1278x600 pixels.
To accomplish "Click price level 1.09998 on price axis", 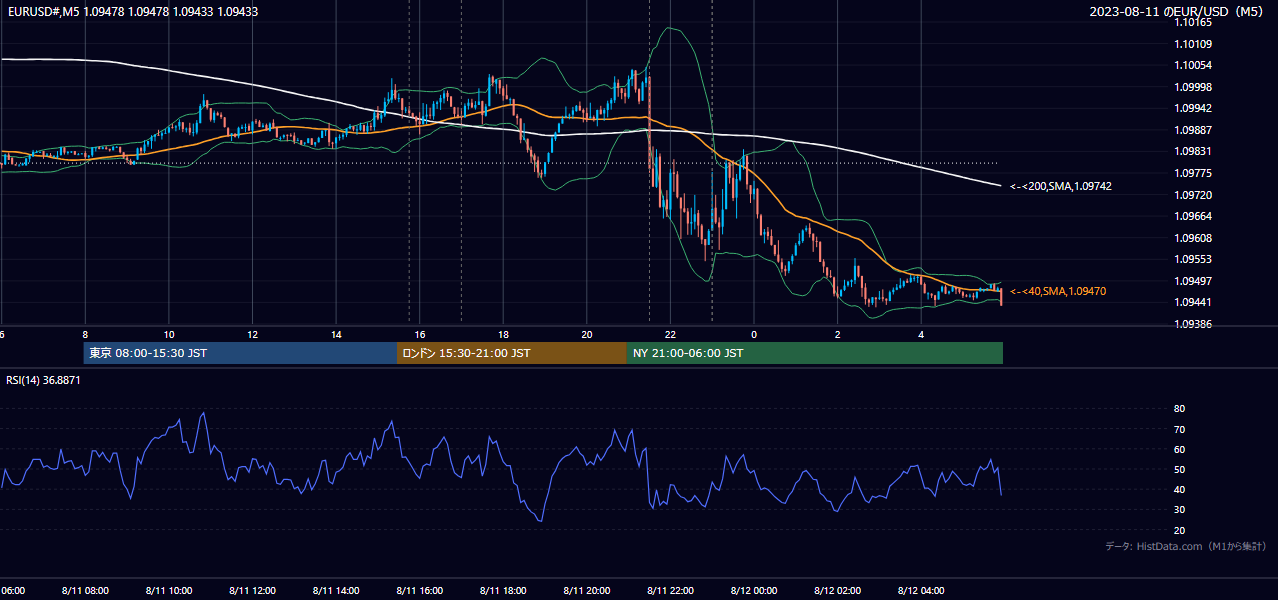I will (1193, 87).
